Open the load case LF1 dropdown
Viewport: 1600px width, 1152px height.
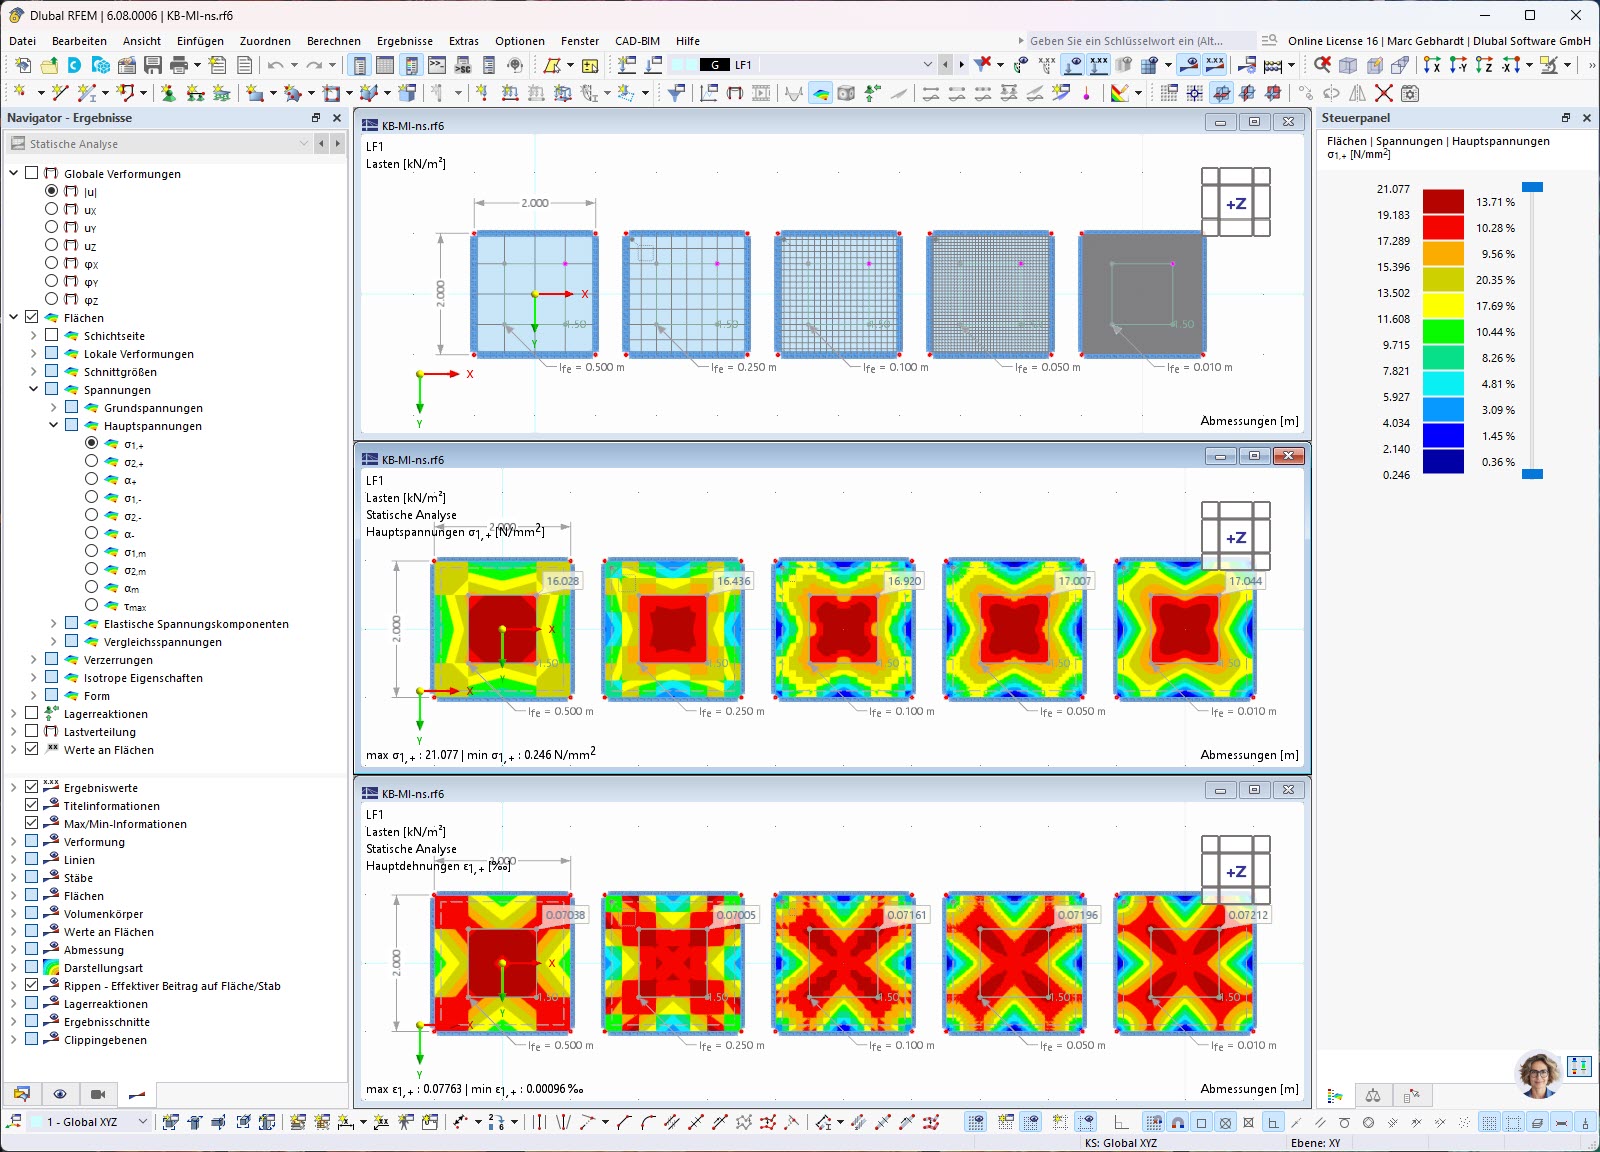pyautogui.click(x=928, y=65)
